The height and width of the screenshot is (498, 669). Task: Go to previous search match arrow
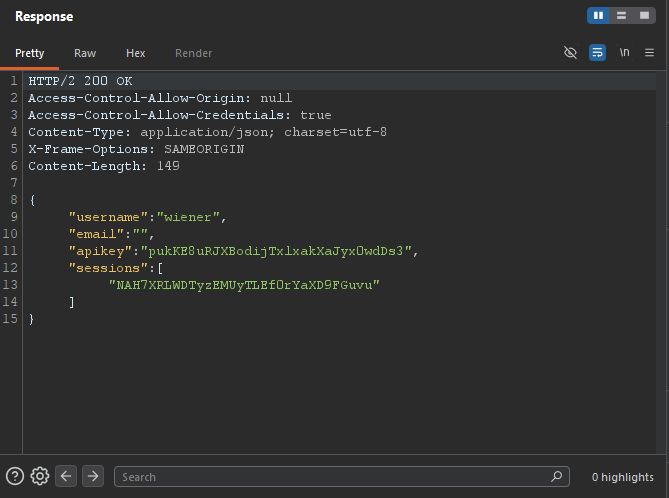tap(66, 476)
